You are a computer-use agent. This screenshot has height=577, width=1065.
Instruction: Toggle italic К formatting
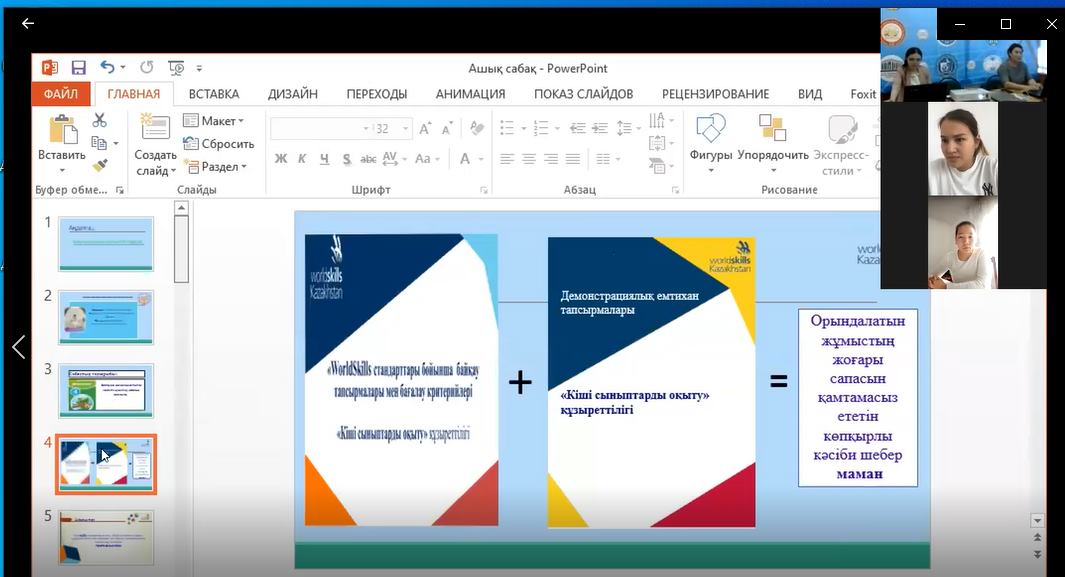[303, 159]
